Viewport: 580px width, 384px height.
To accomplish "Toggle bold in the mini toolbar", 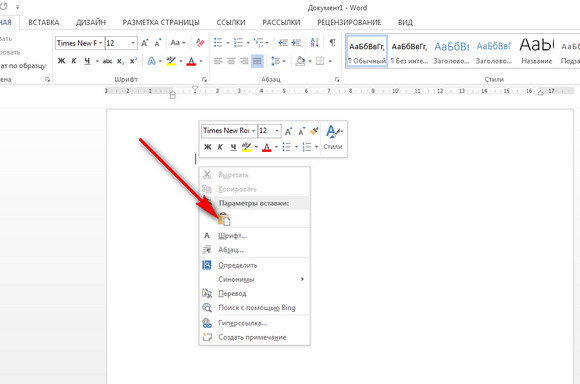I will click(208, 147).
